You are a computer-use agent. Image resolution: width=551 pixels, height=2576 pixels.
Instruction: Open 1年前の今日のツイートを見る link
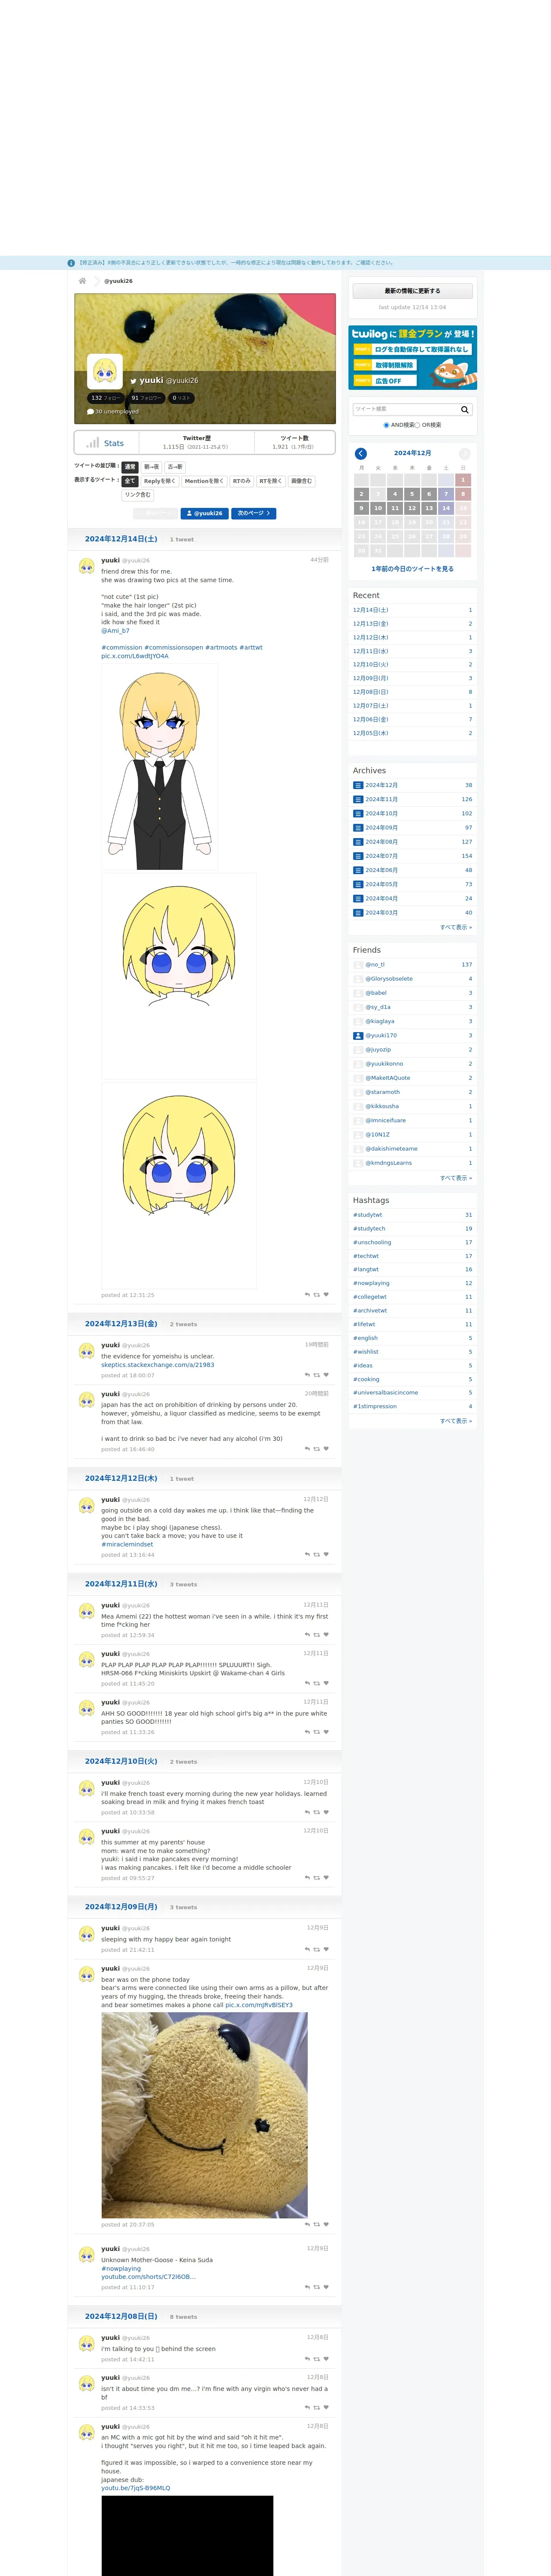(x=412, y=569)
